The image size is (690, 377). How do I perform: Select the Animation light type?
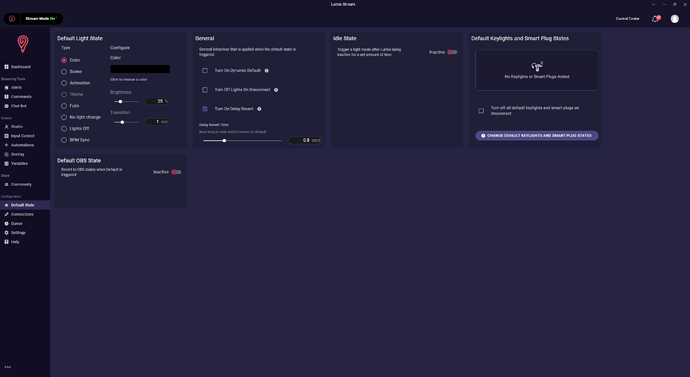(64, 83)
